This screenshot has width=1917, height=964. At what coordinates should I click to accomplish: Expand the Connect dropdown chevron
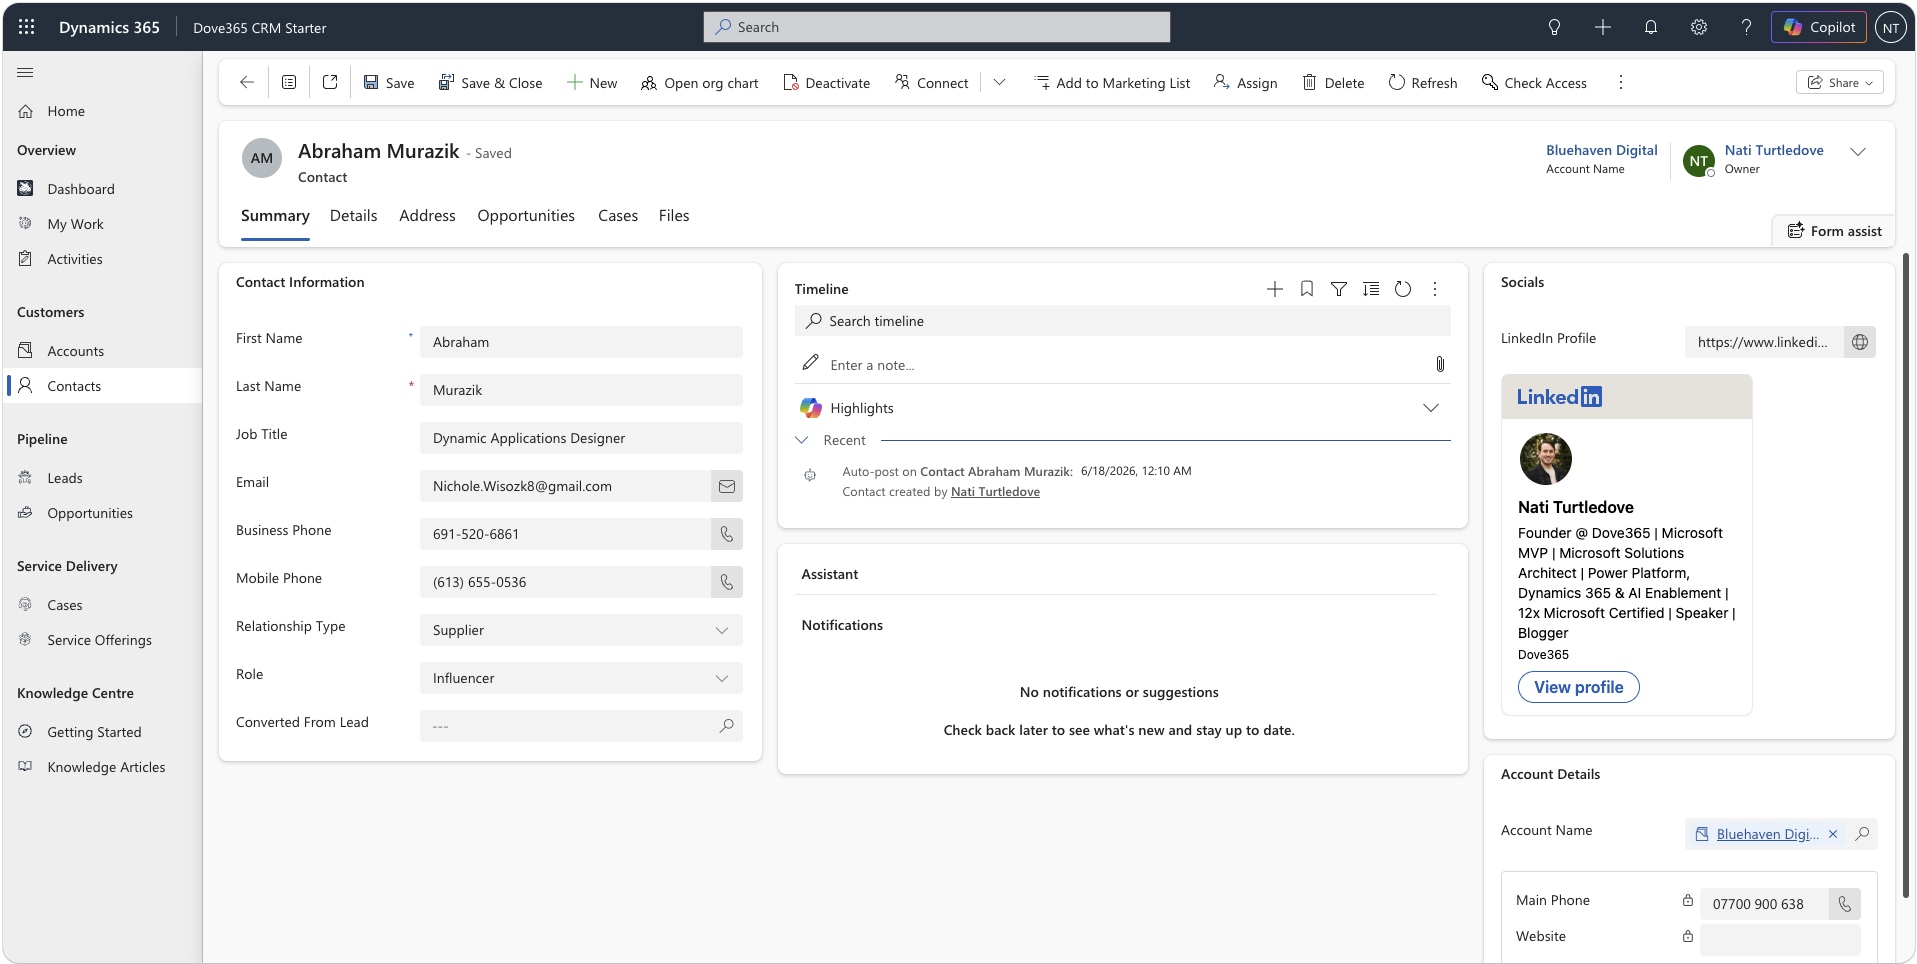999,82
